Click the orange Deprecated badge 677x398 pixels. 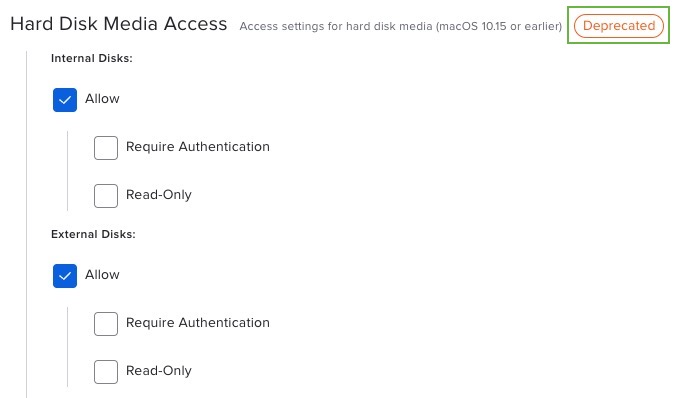click(x=618, y=25)
